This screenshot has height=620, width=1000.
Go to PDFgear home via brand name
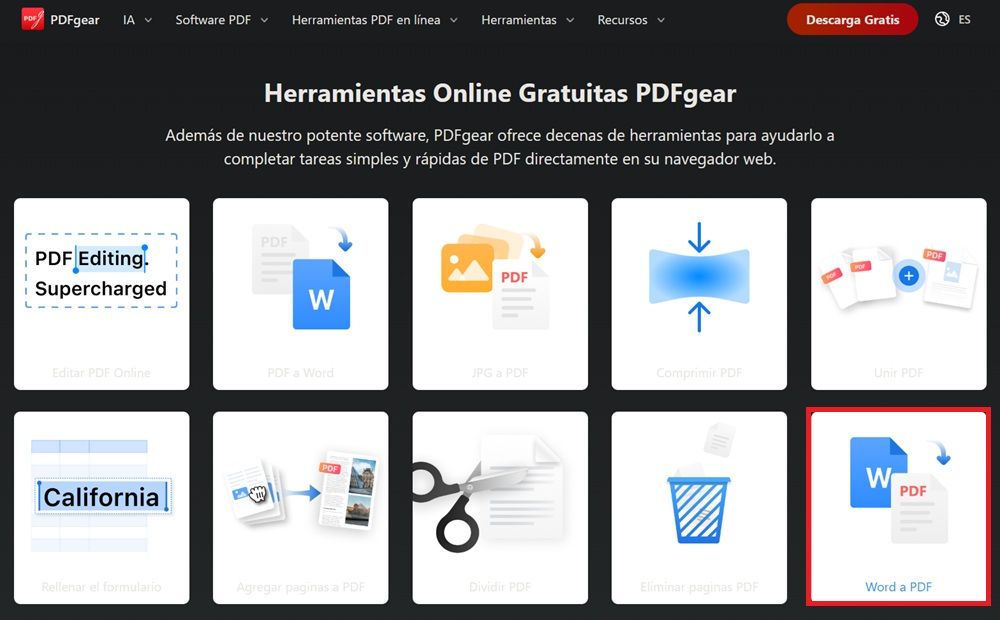(75, 20)
